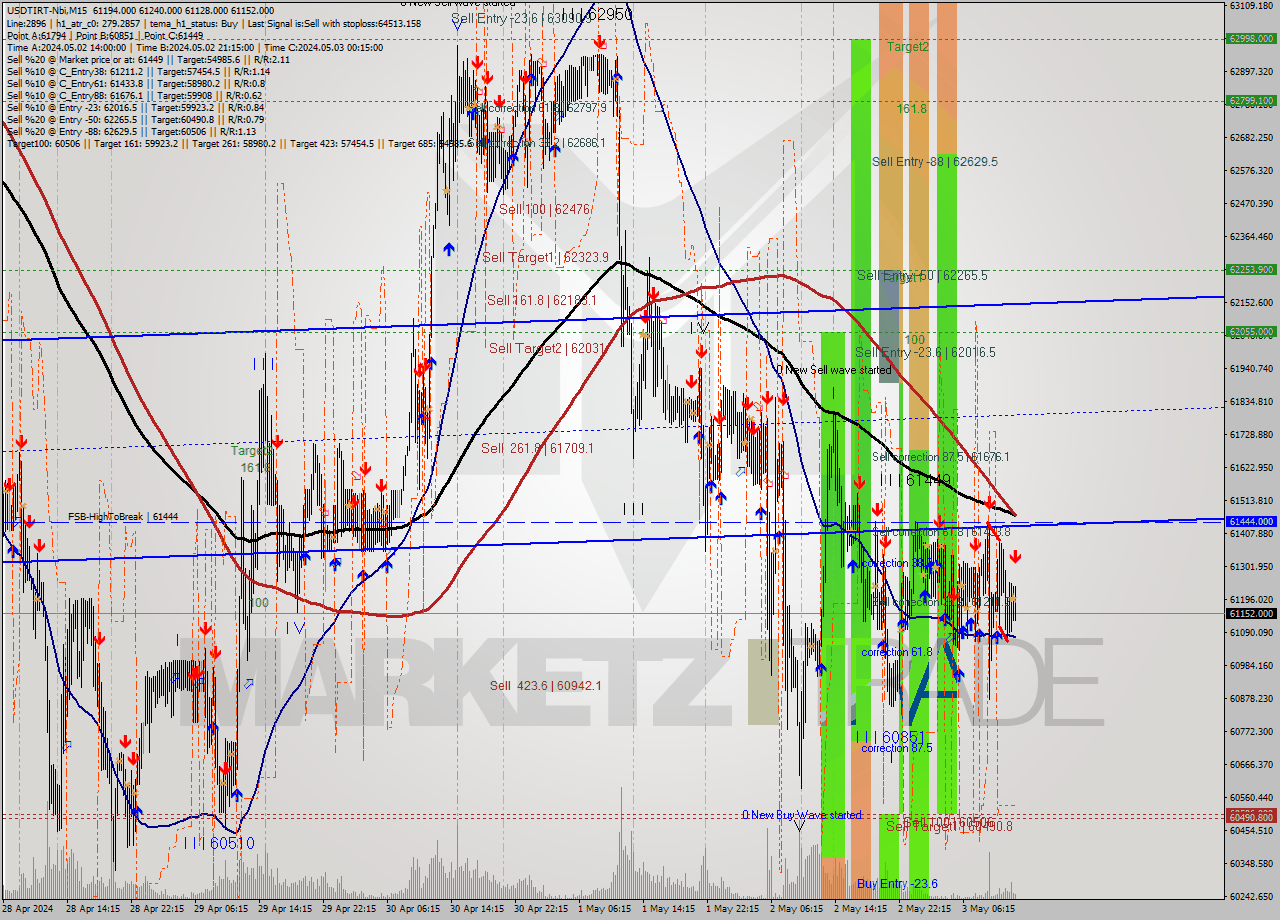Click the '0 New Sell wave started' annotation

click(x=833, y=370)
